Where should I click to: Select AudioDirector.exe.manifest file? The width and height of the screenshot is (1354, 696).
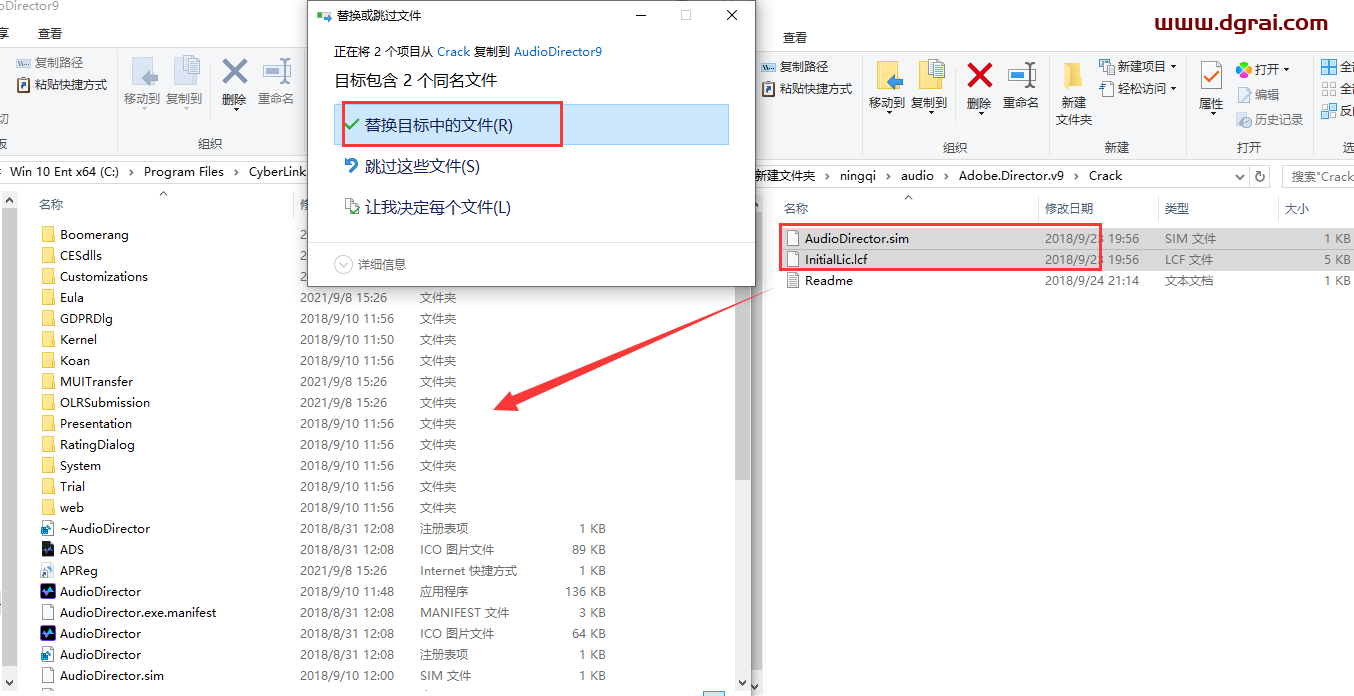click(x=138, y=612)
